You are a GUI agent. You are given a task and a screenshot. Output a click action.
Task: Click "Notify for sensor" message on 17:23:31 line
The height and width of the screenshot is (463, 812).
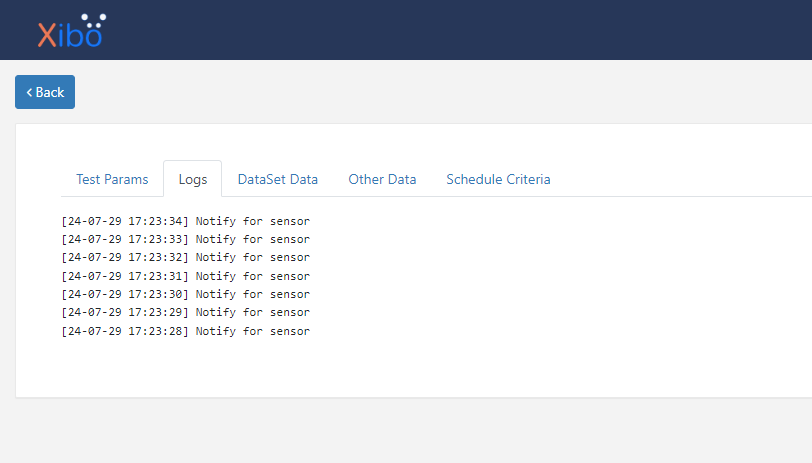click(x=252, y=276)
